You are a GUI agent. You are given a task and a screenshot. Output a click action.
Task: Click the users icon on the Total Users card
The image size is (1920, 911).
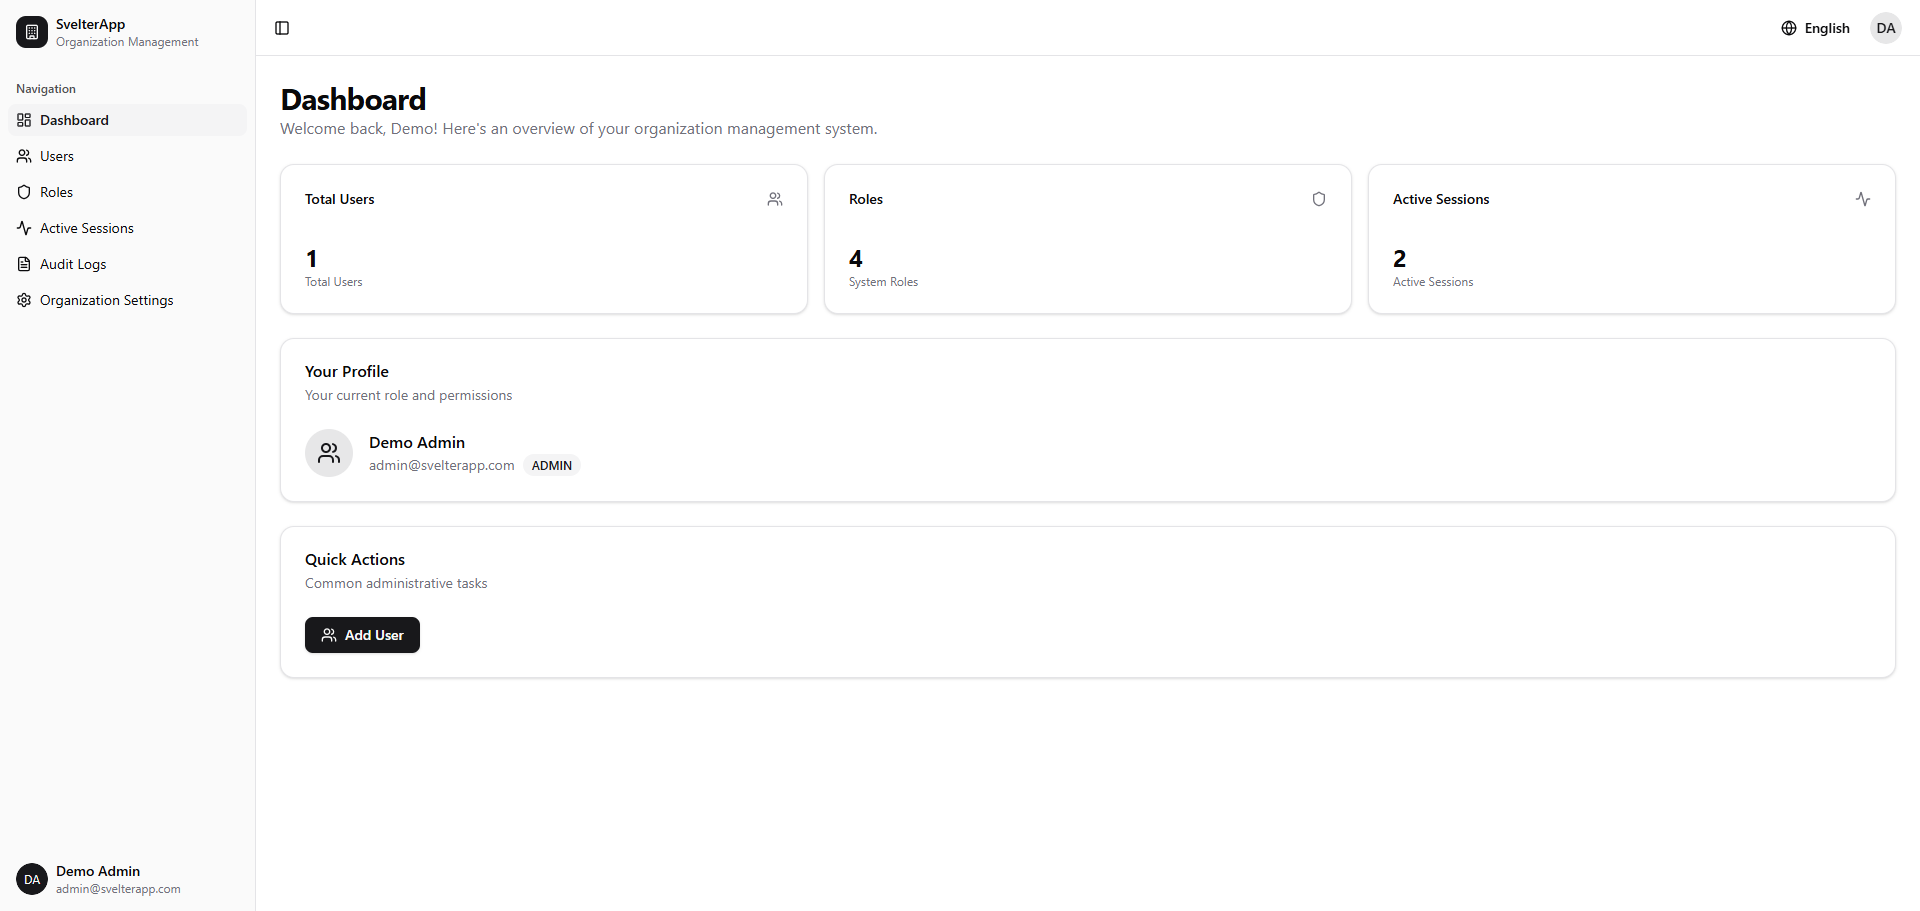coord(774,199)
